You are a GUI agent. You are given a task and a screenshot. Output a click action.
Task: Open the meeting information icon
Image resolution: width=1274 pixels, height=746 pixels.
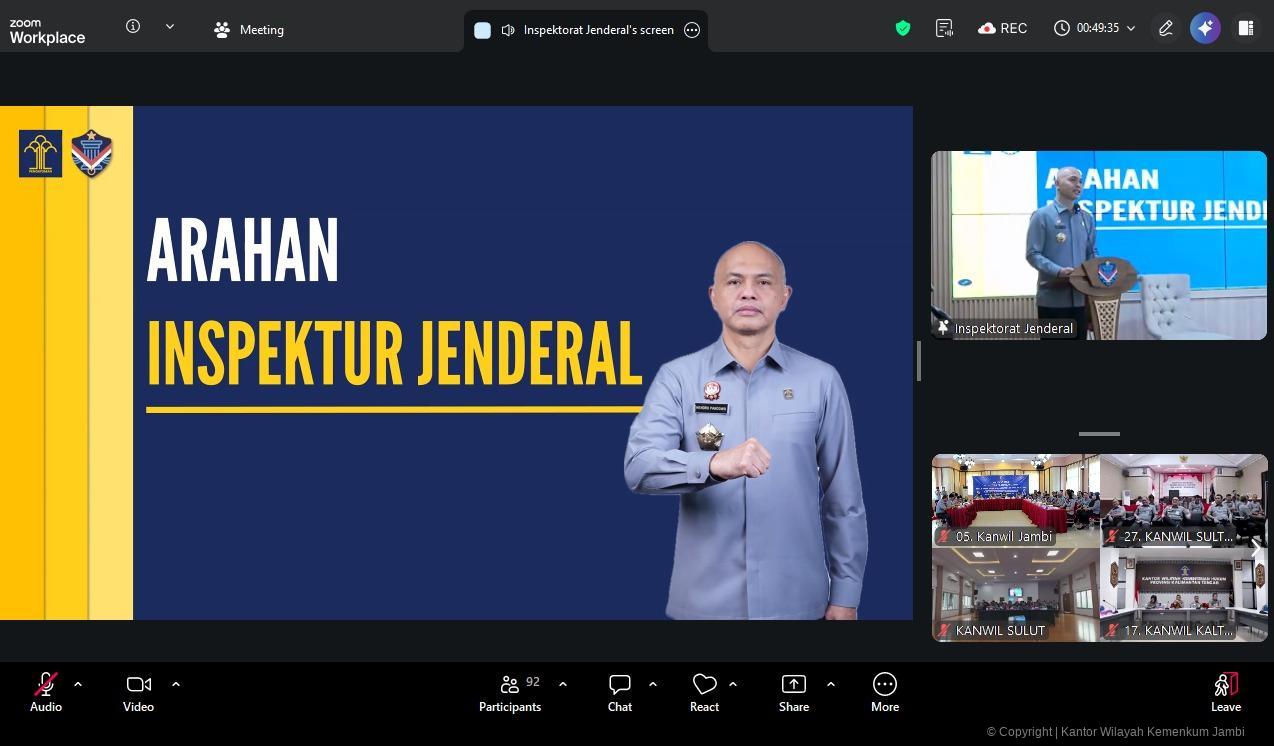[133, 27]
